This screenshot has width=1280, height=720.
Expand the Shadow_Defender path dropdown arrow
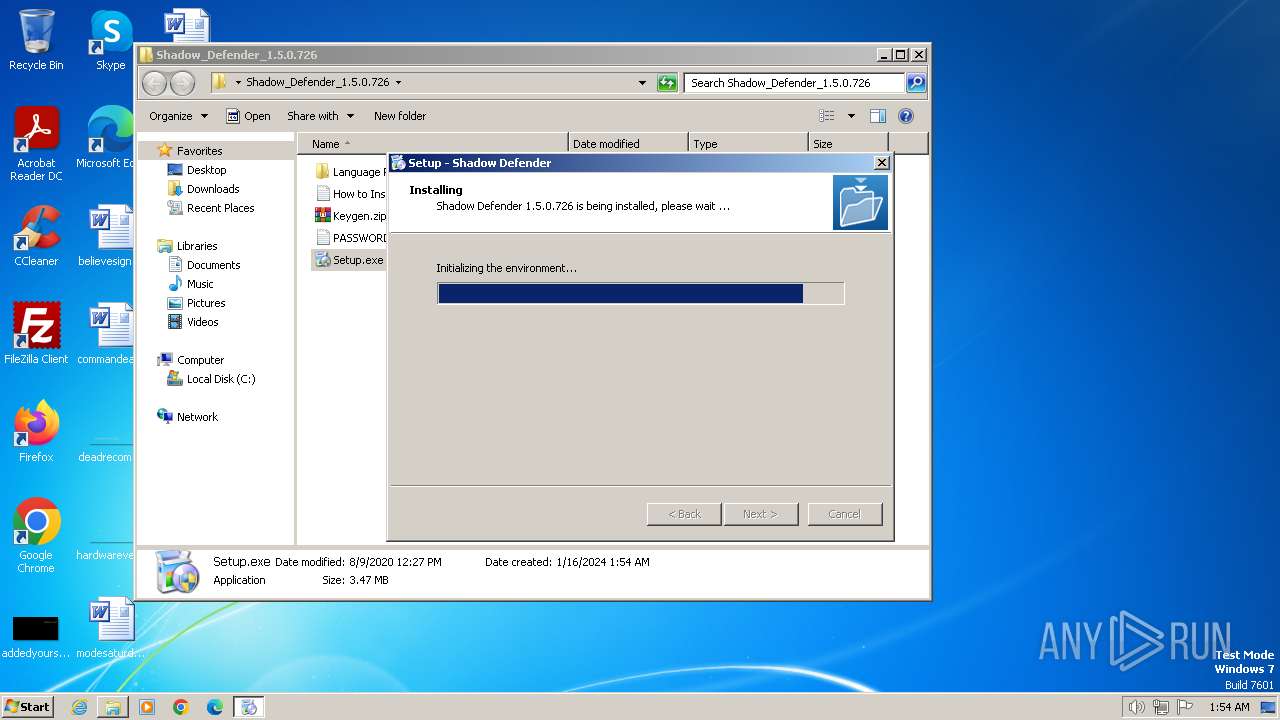(398, 83)
